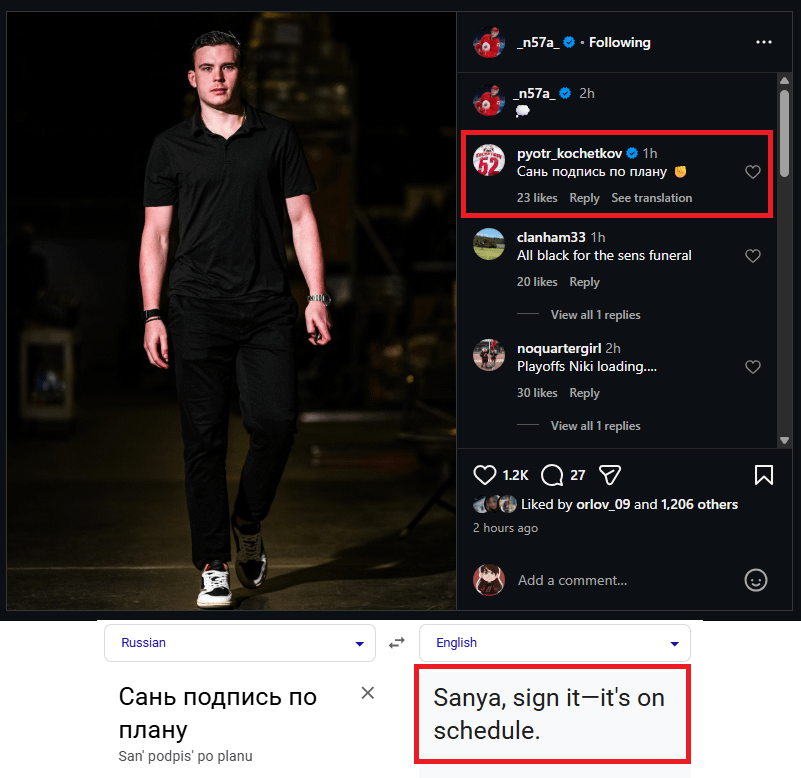The height and width of the screenshot is (778, 801).
Task: Click the 'Add a comment...' field
Action: coord(620,580)
